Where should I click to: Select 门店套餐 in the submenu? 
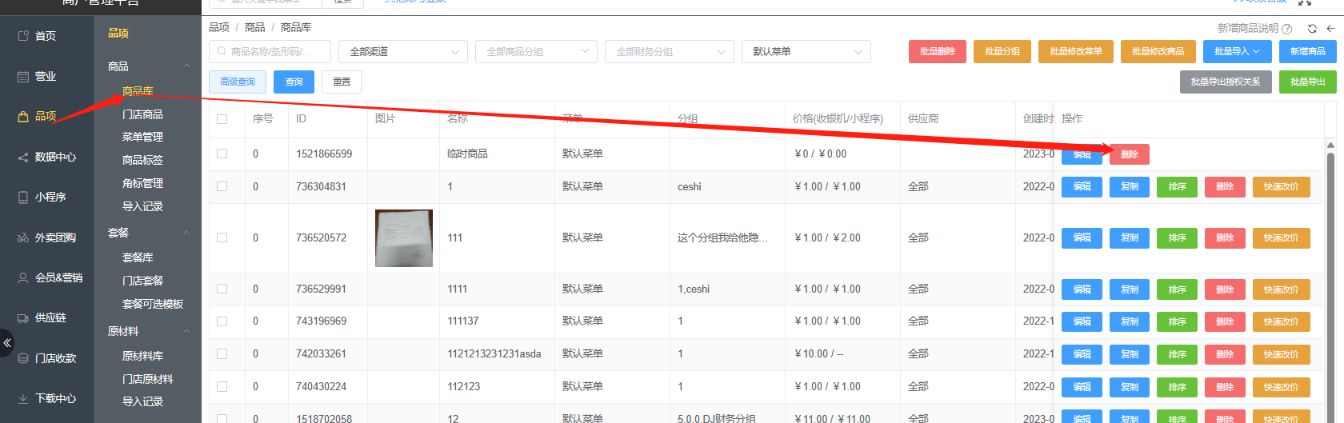pos(143,280)
